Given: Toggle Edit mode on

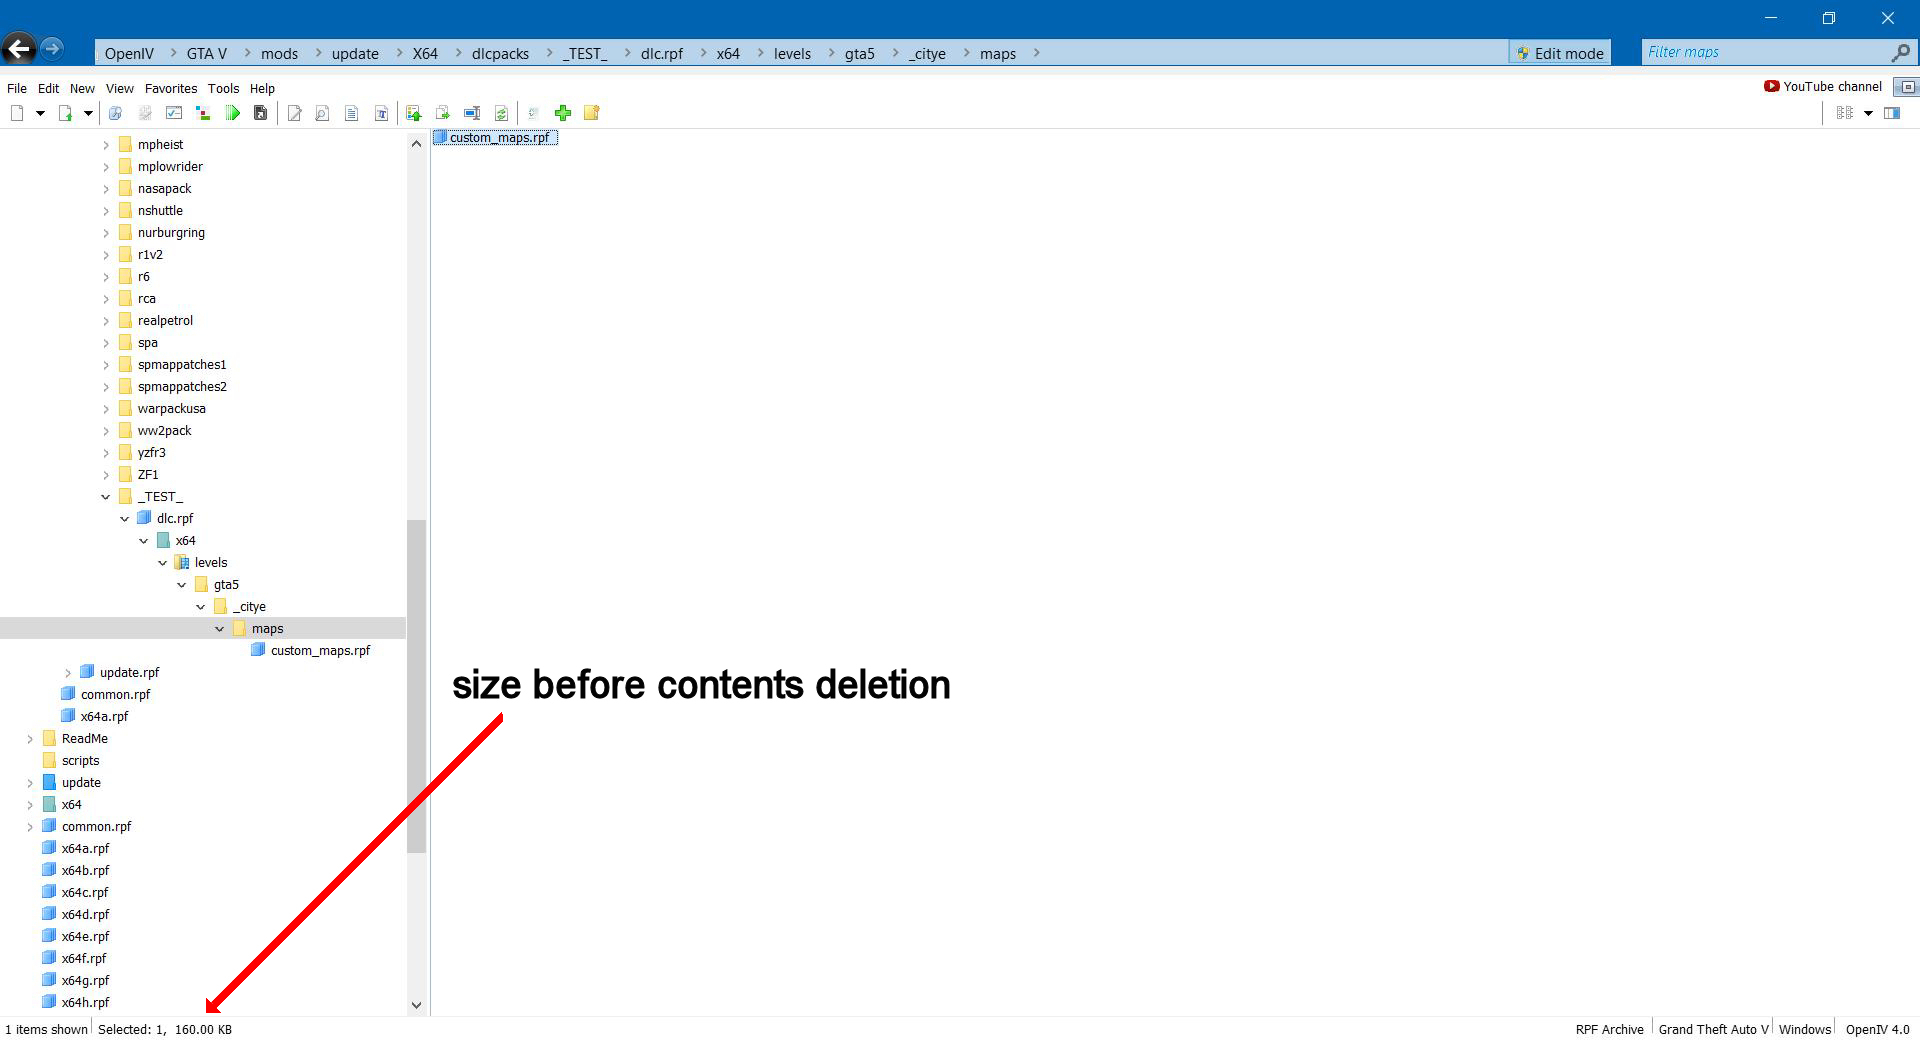Looking at the screenshot, I should click(1560, 53).
